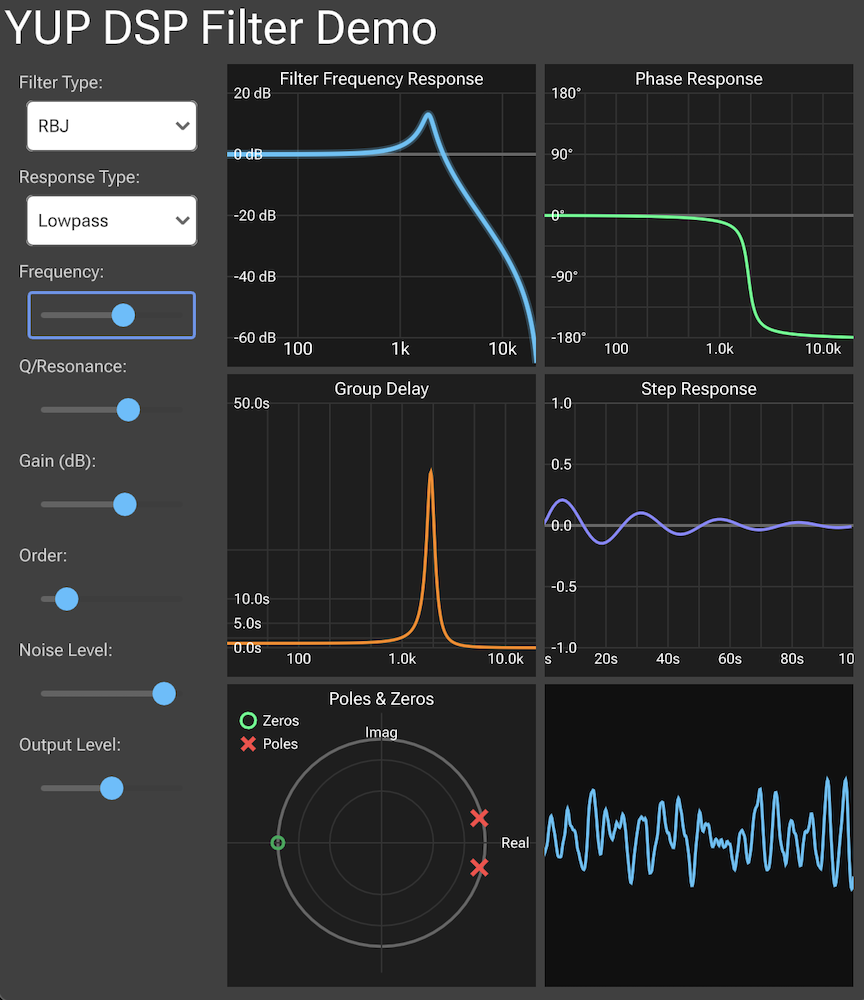Click the resonance peak of frequency response curve
864x1000 pixels.
pyautogui.click(x=428, y=115)
